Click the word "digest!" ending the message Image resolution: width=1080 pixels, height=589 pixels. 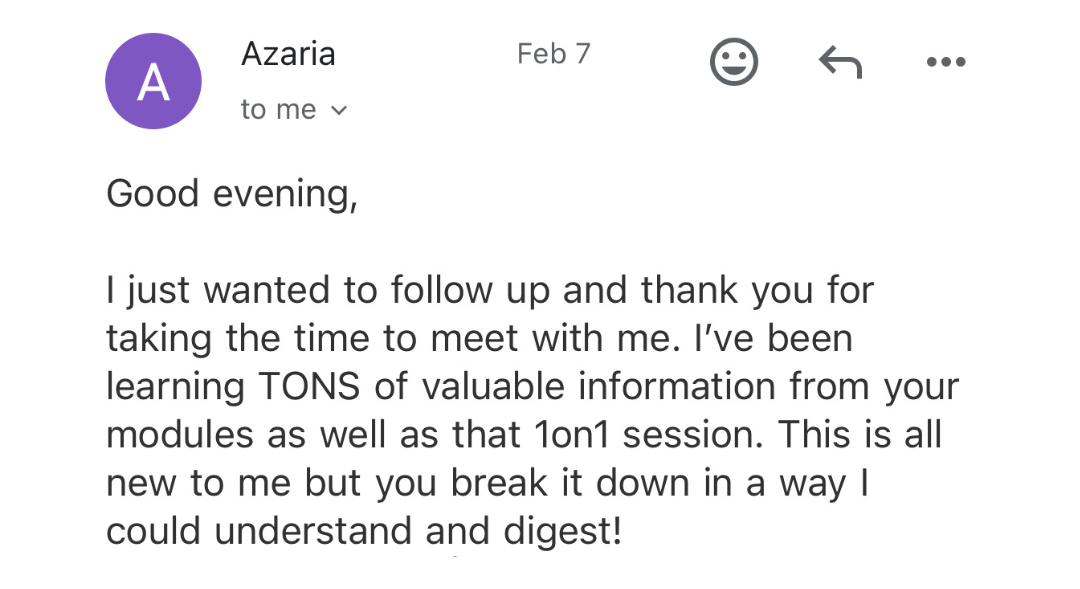coord(563,532)
